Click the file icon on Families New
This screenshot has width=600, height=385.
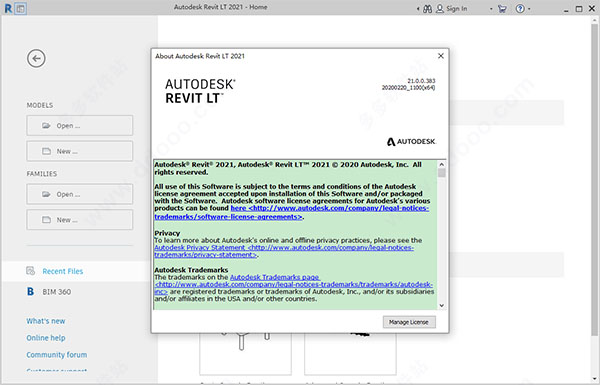tap(46, 220)
